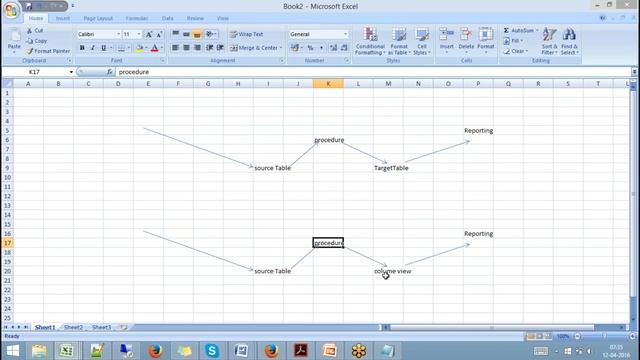Click the Delete cells button
Image resolution: width=640 pixels, height=360 pixels.
[x=466, y=40]
